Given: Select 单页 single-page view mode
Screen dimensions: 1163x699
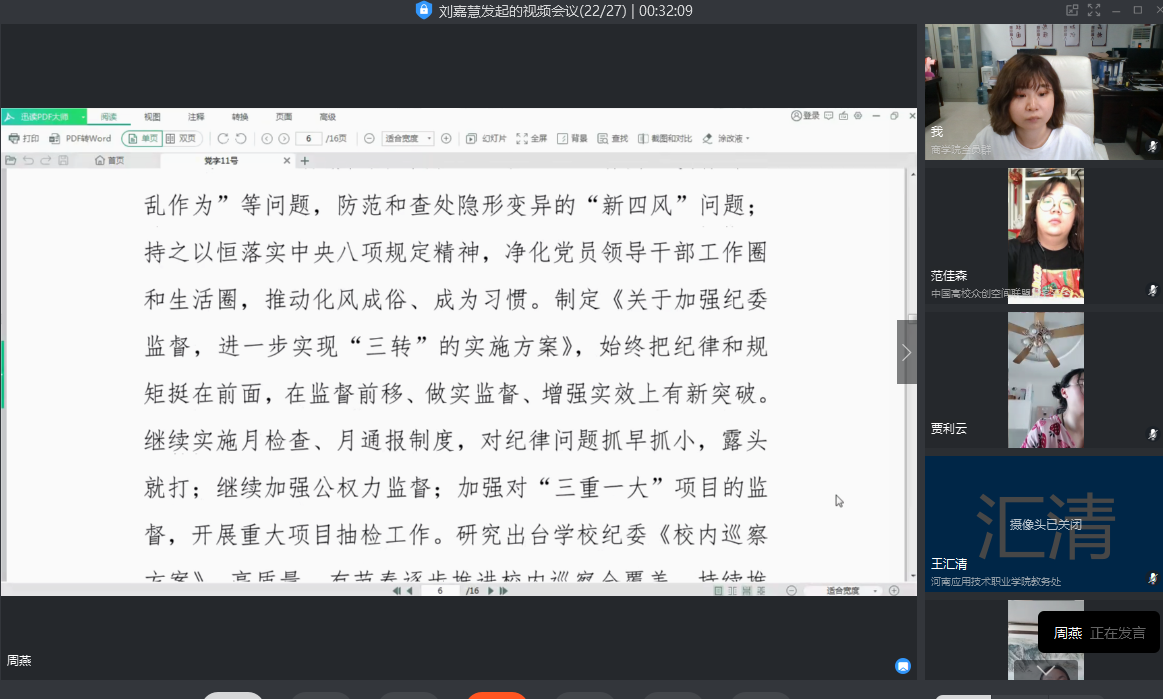Looking at the screenshot, I should 142,139.
